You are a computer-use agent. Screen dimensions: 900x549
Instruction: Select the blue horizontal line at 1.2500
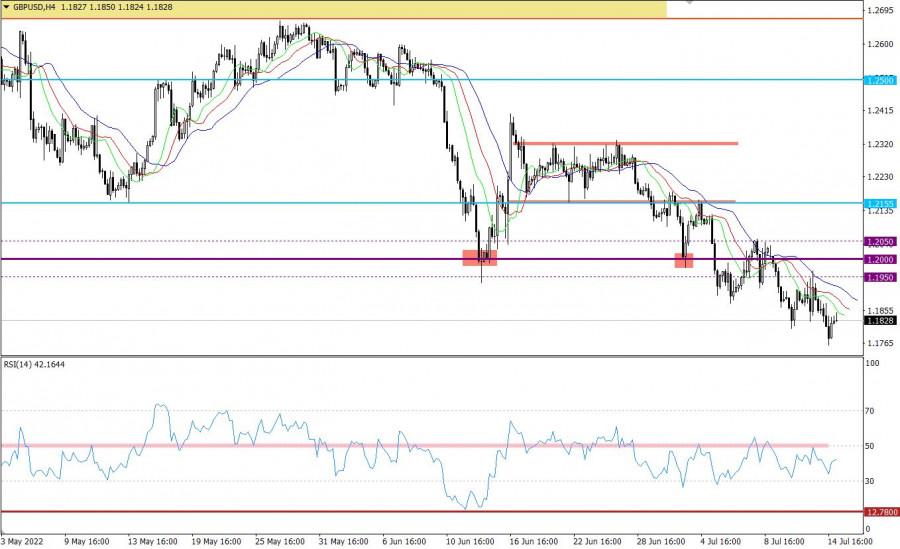pyautogui.click(x=432, y=80)
